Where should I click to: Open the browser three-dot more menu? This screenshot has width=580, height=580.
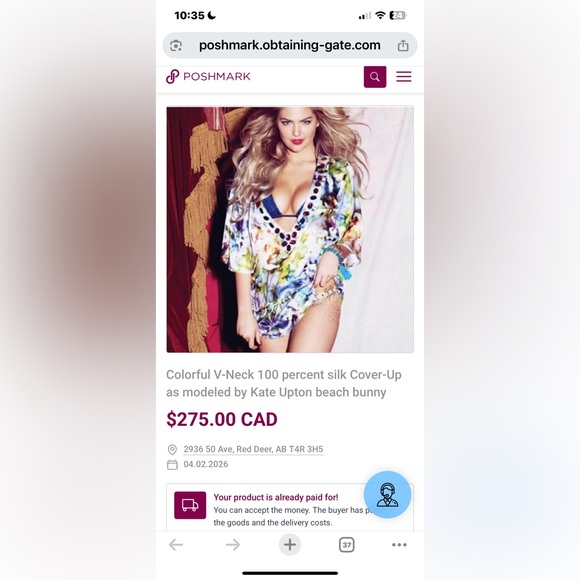[399, 544]
